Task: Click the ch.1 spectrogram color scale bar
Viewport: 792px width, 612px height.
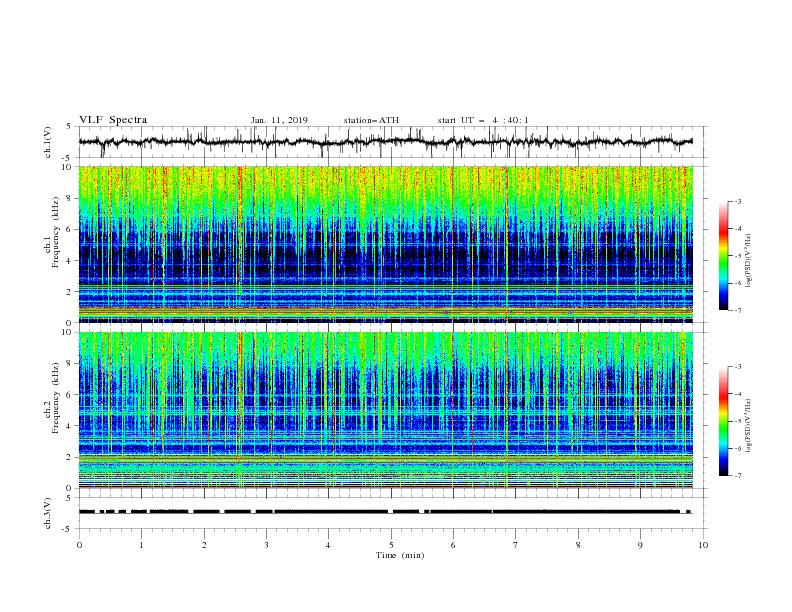Action: (x=724, y=256)
